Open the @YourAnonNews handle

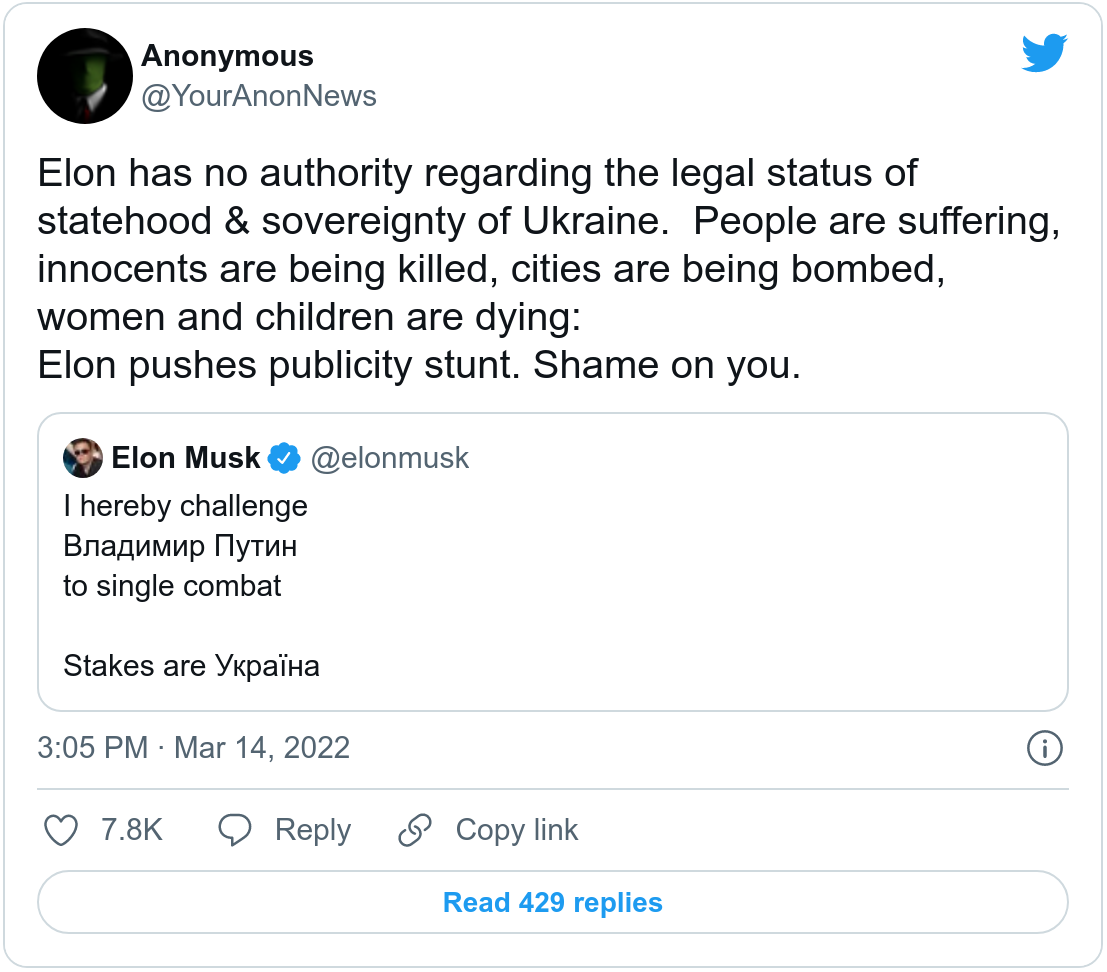(259, 96)
